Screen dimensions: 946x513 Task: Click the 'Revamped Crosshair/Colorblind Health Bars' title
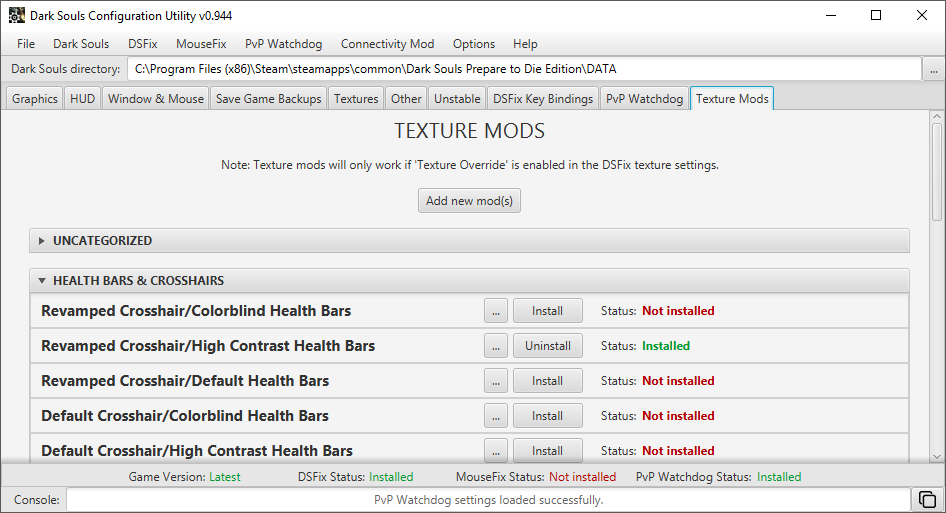196,311
